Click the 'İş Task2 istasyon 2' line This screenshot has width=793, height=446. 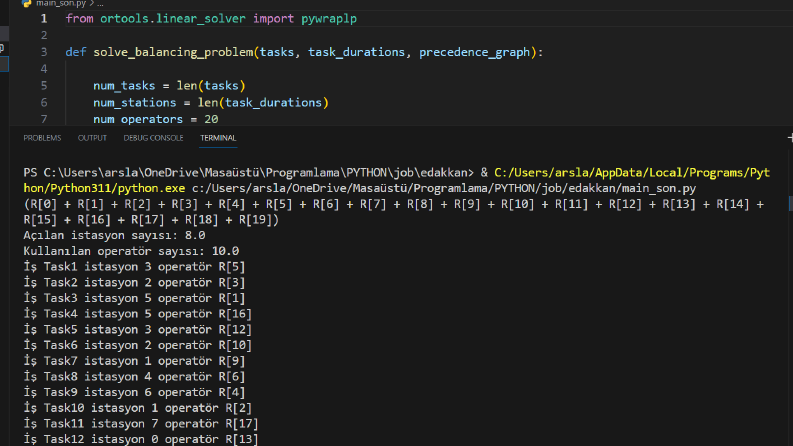[134, 283]
